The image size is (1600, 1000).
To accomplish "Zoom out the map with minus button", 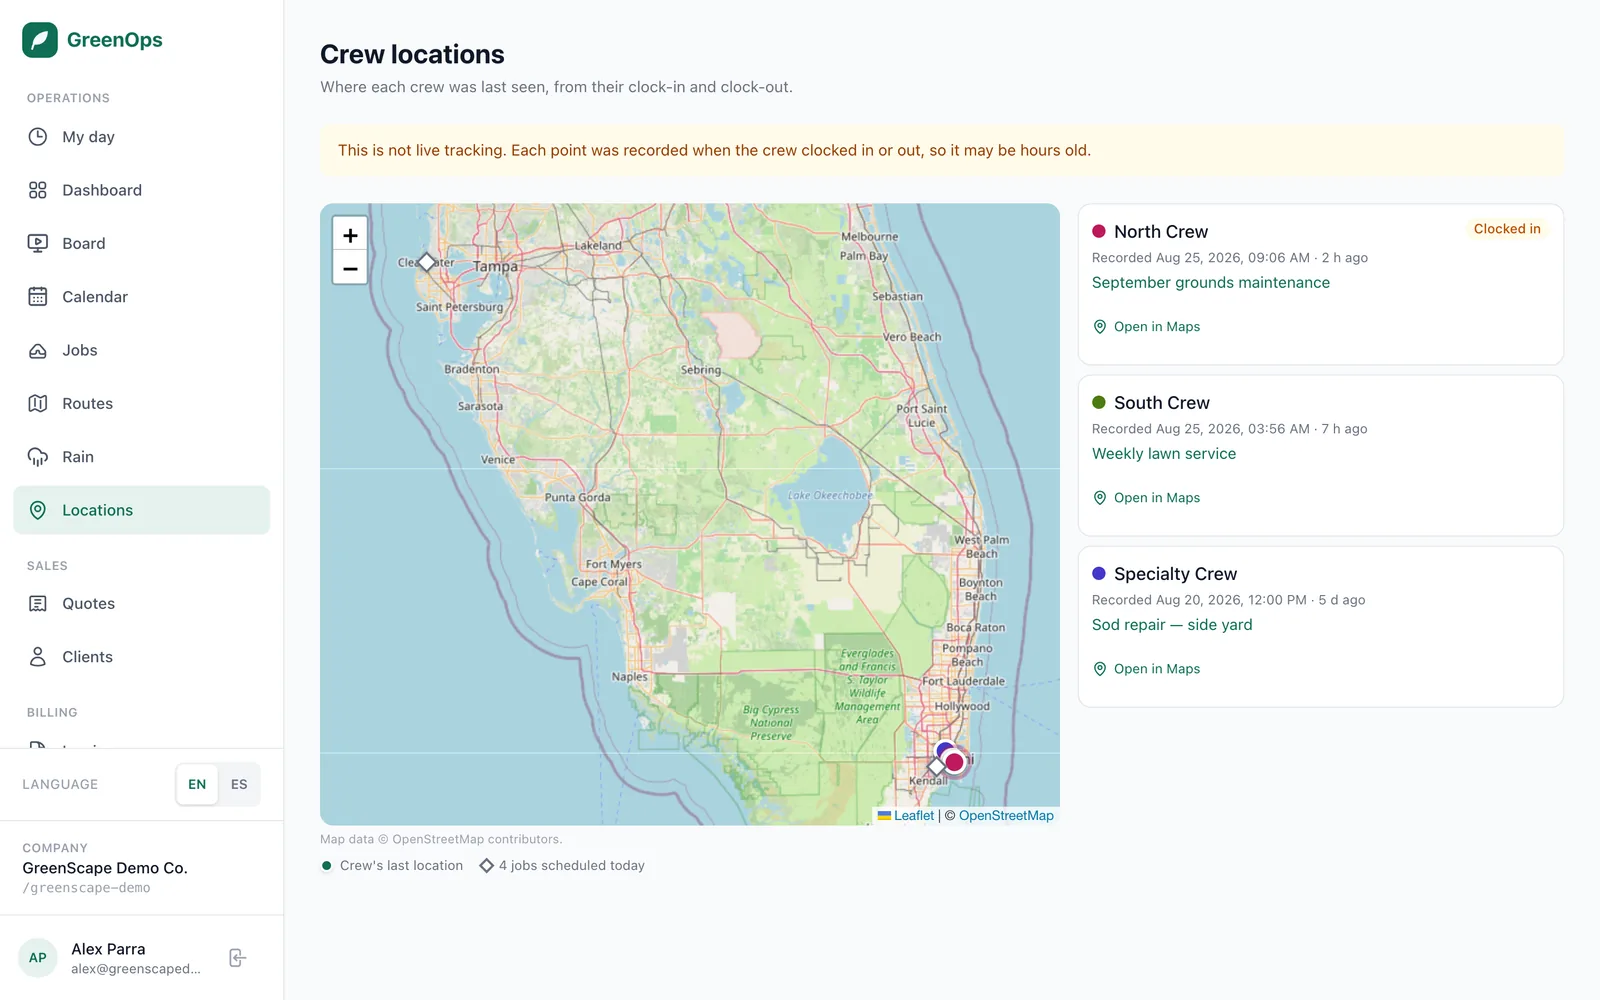I will (x=350, y=268).
